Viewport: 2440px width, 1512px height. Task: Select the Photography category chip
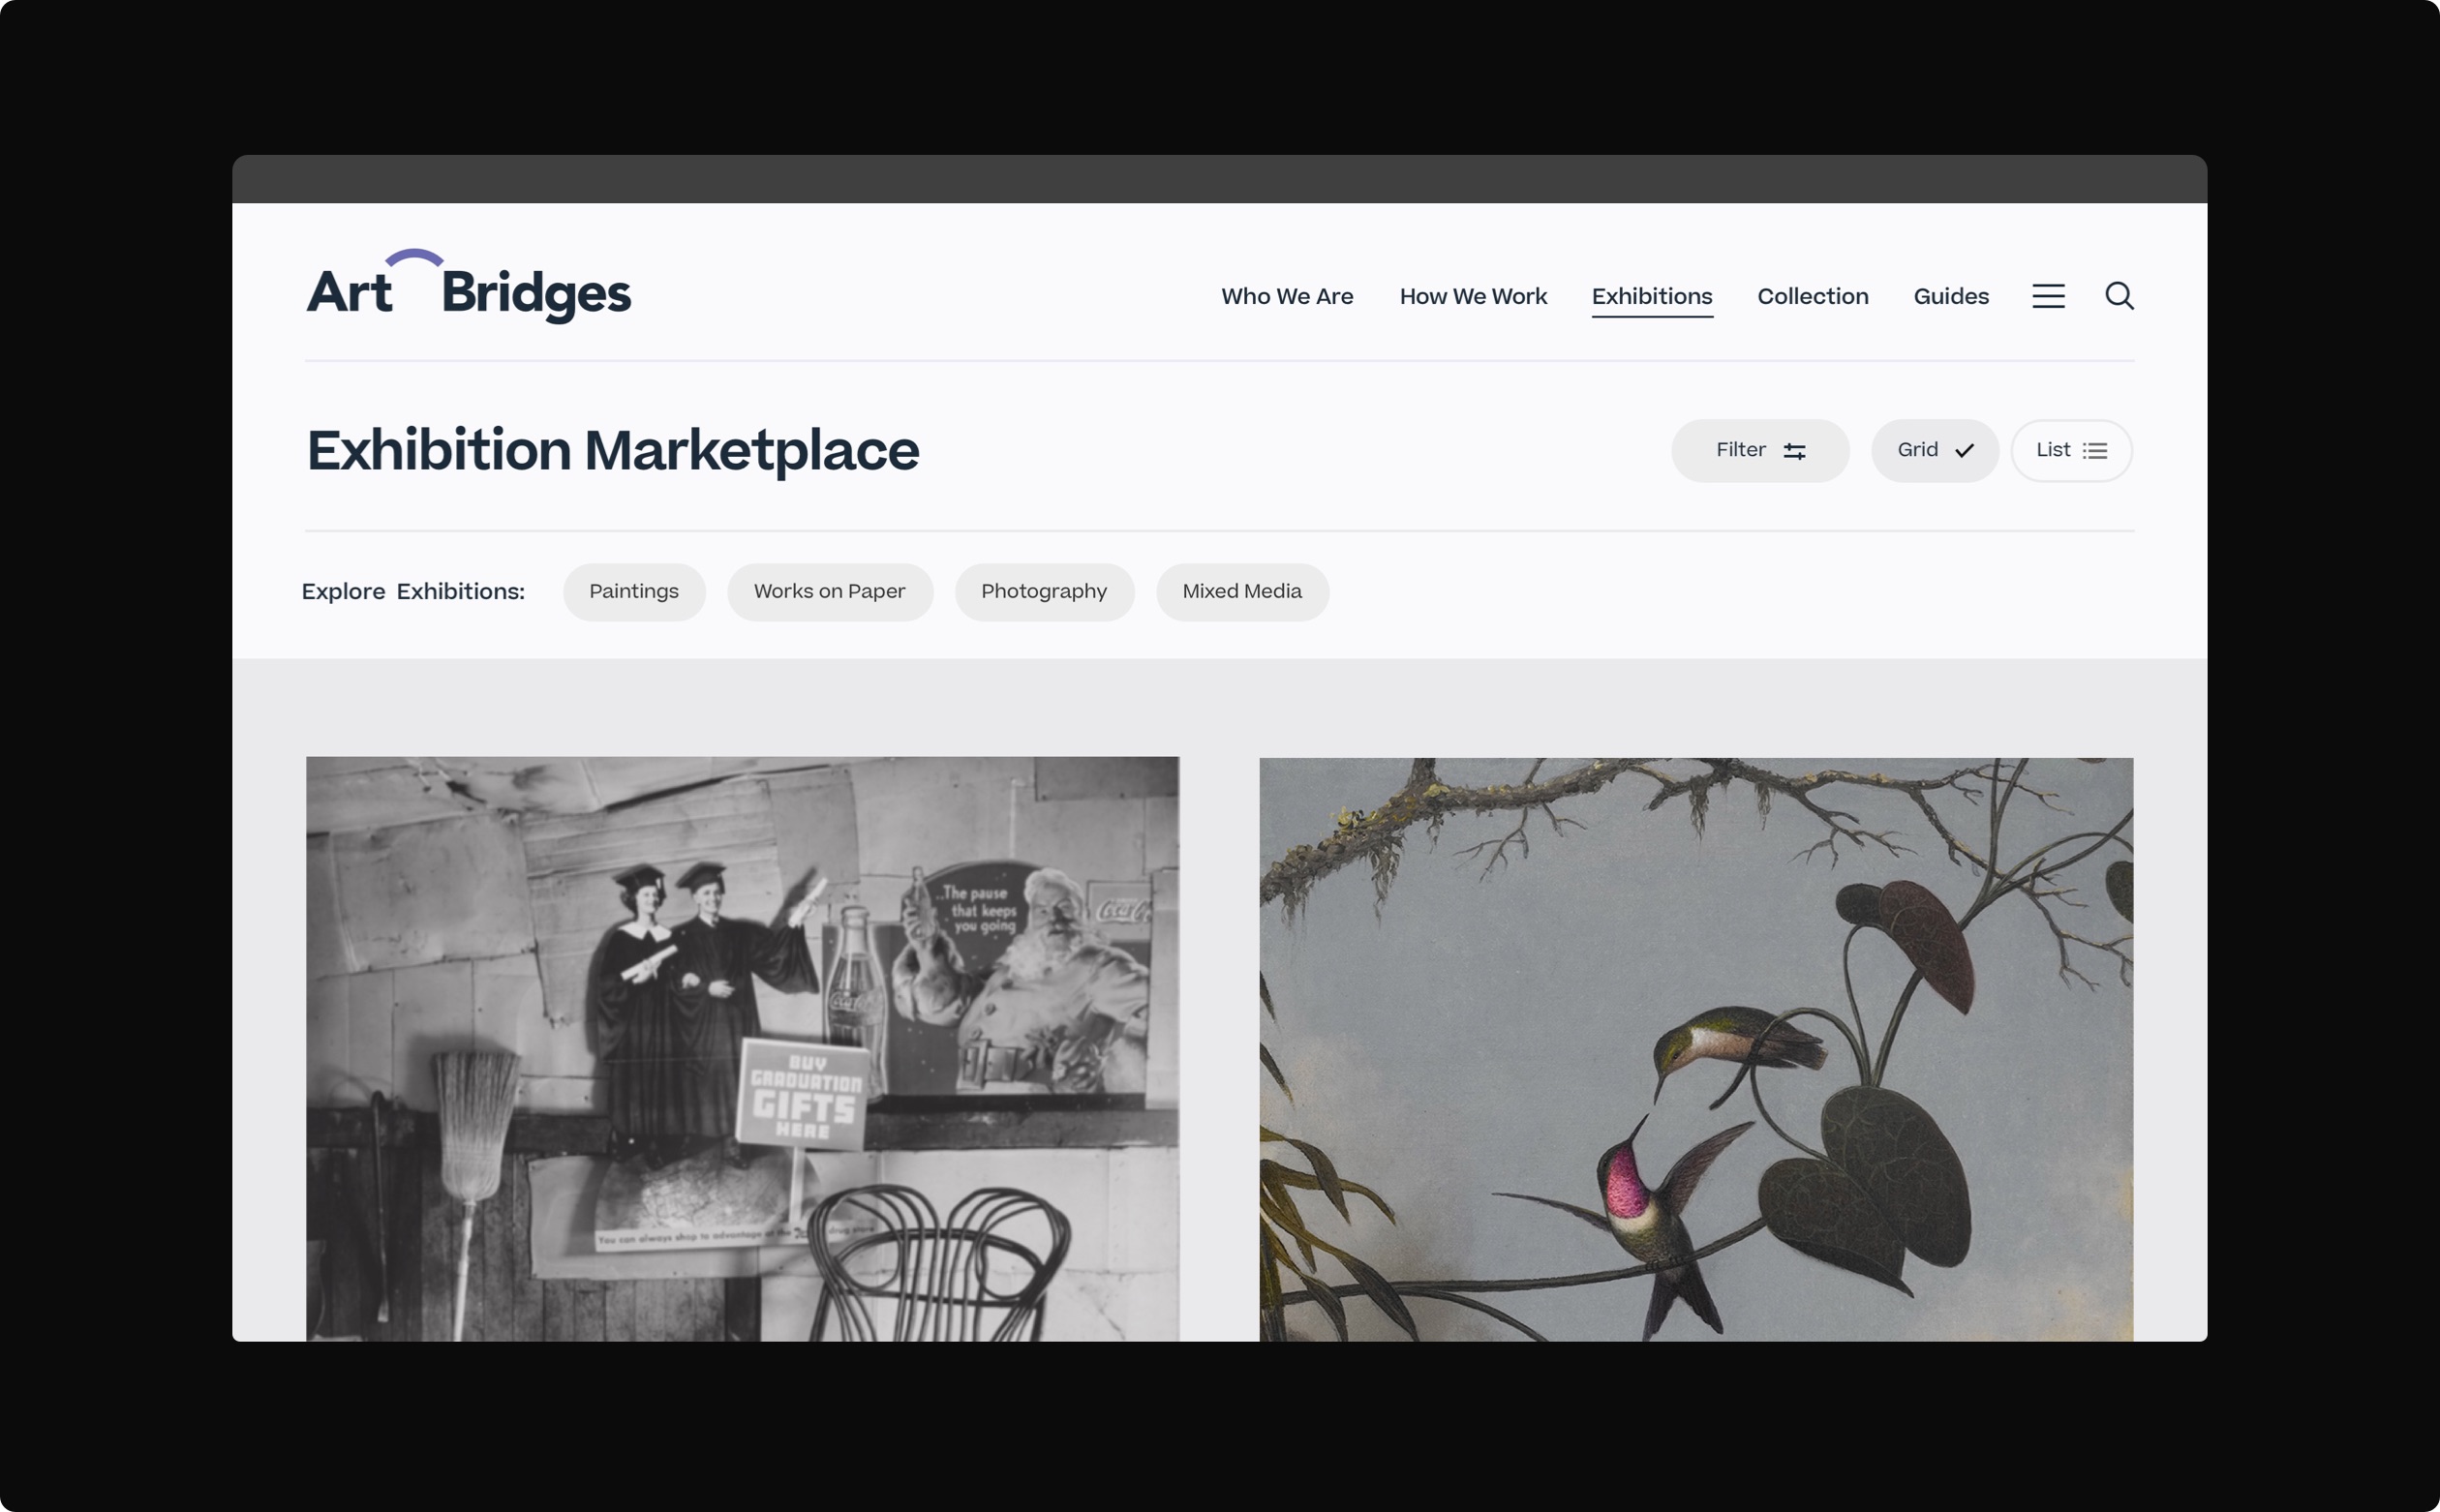pyautogui.click(x=1044, y=591)
